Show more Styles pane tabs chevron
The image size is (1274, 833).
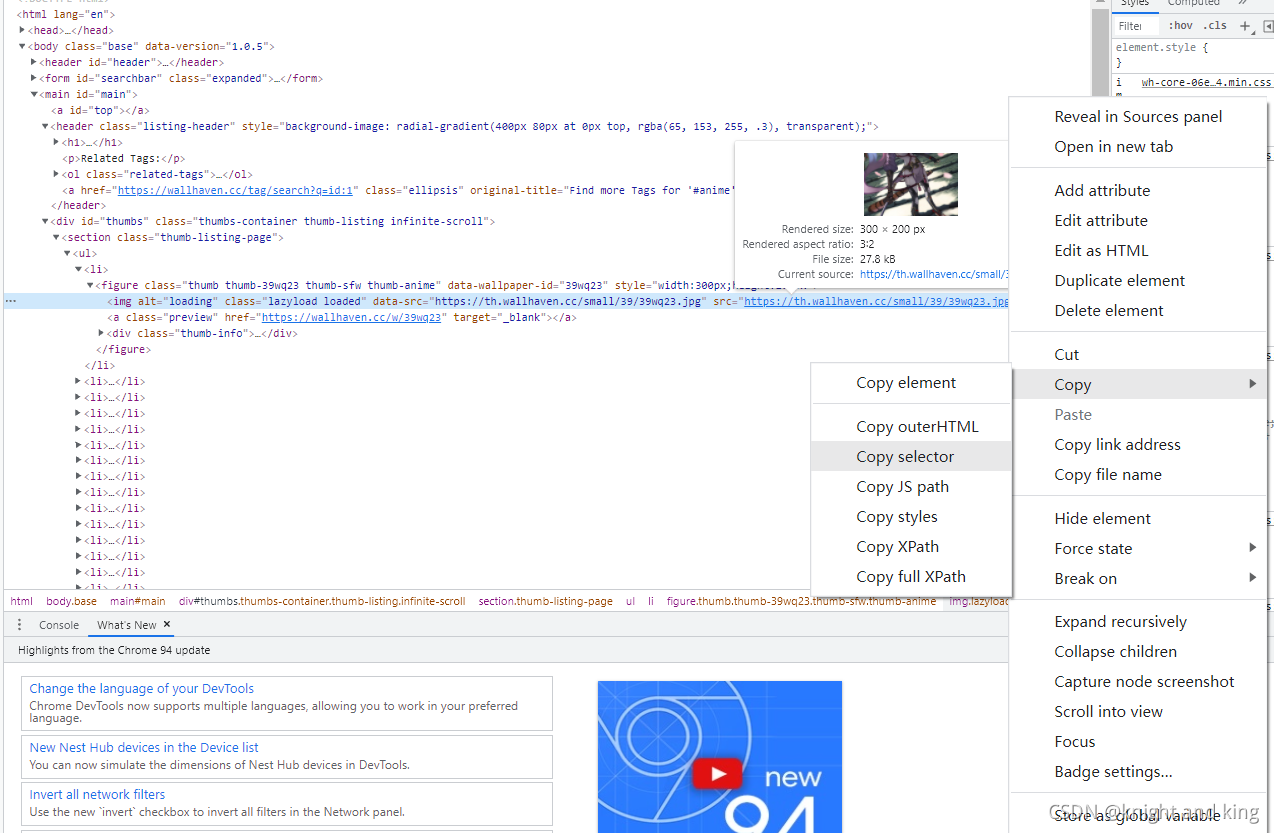[x=1243, y=3]
